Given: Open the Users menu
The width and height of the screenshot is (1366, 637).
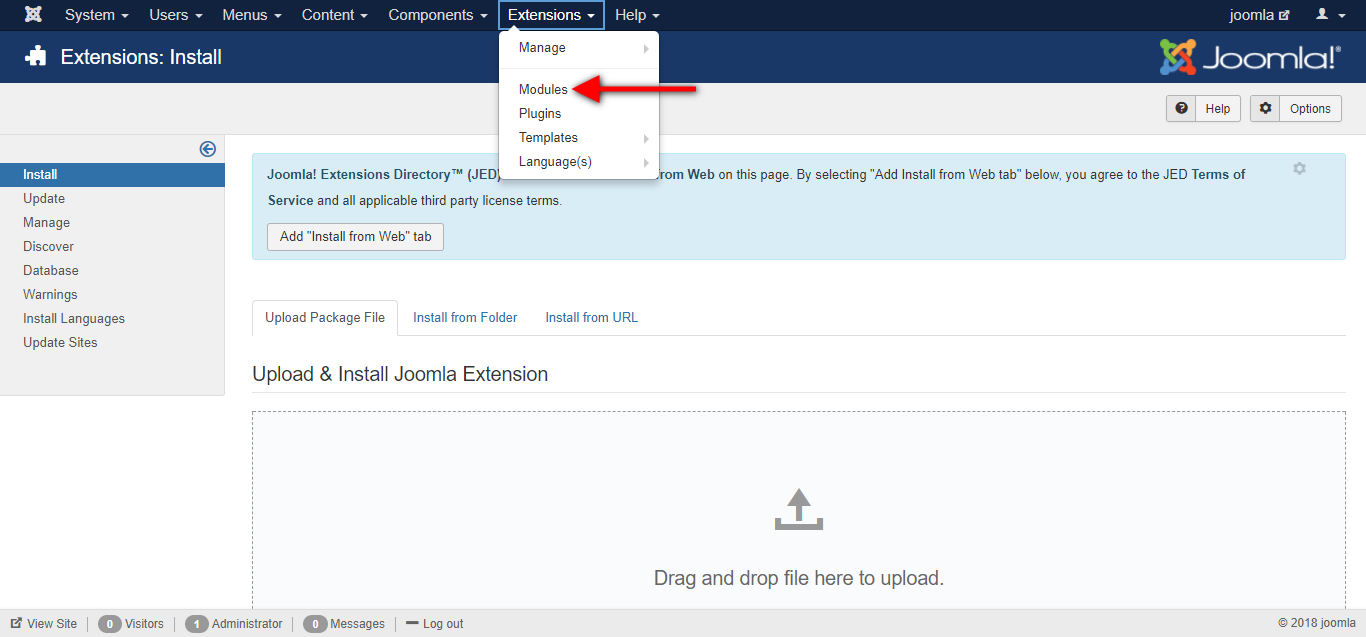Looking at the screenshot, I should click(x=176, y=15).
